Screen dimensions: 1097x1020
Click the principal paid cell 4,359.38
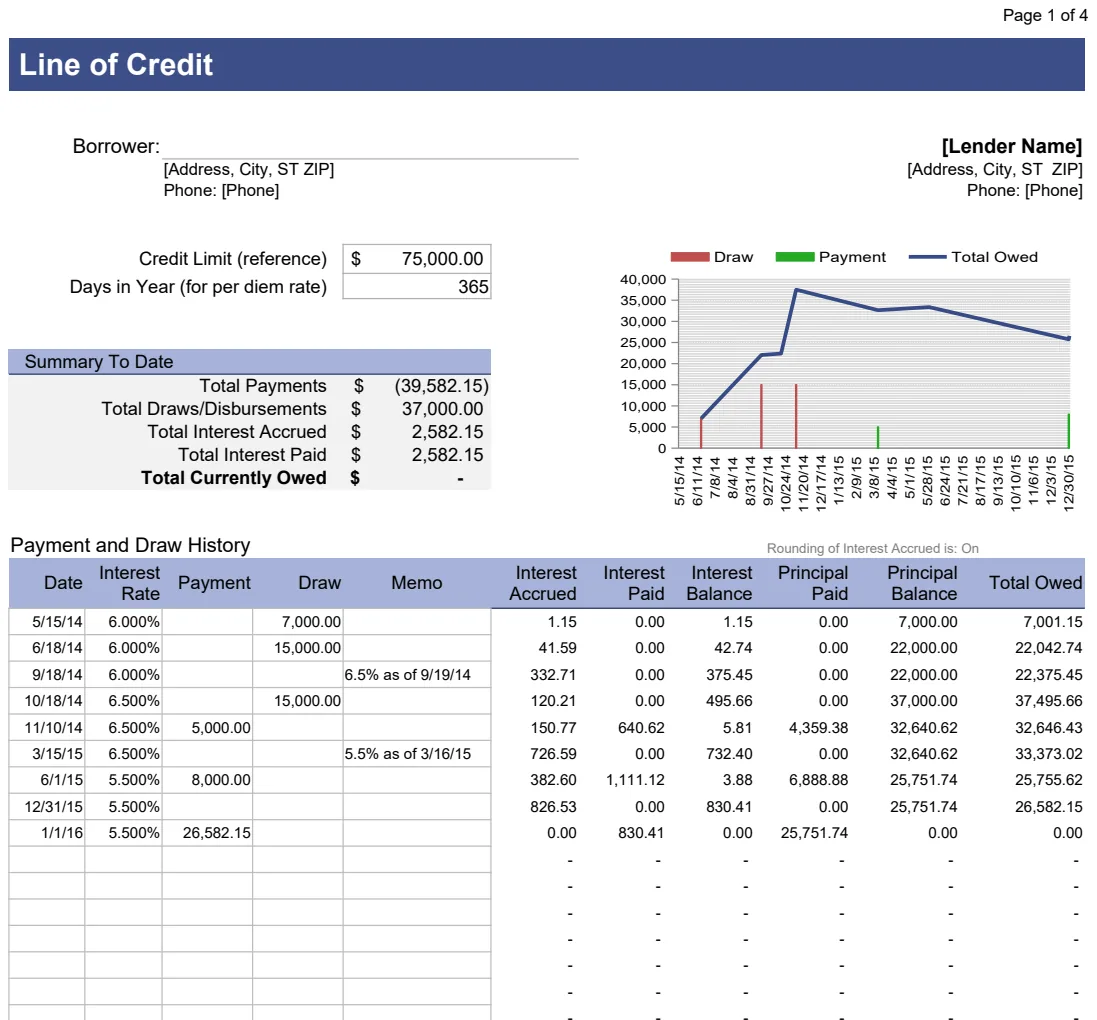point(819,728)
